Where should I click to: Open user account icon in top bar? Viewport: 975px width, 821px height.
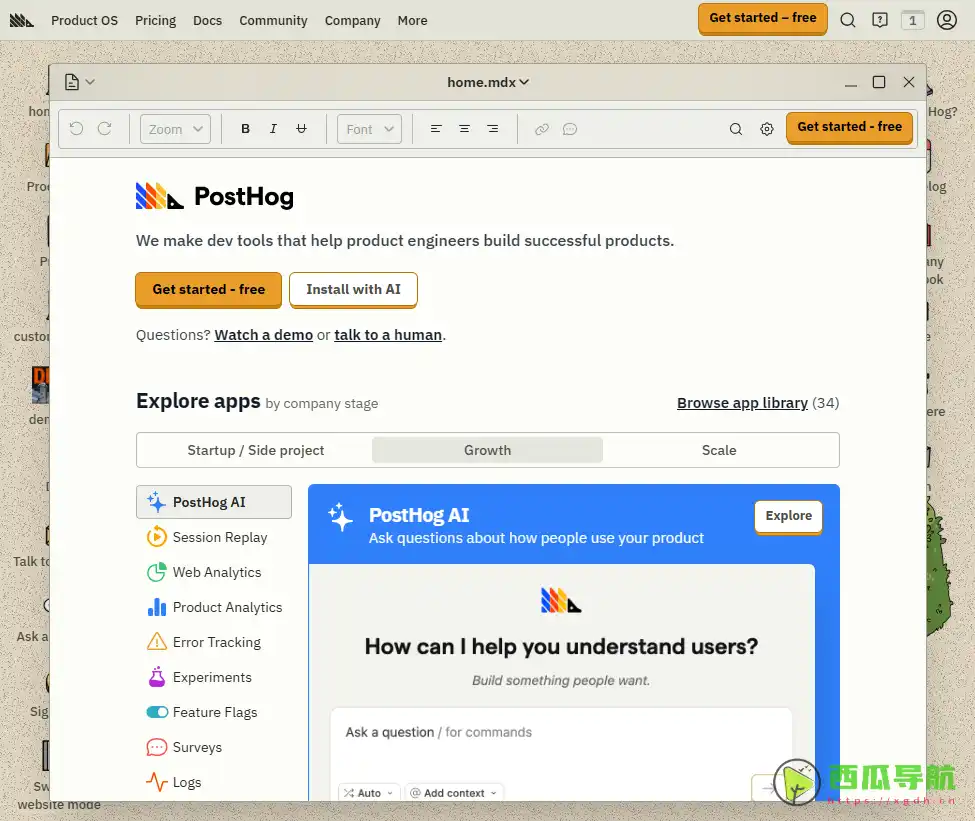[x=947, y=20]
